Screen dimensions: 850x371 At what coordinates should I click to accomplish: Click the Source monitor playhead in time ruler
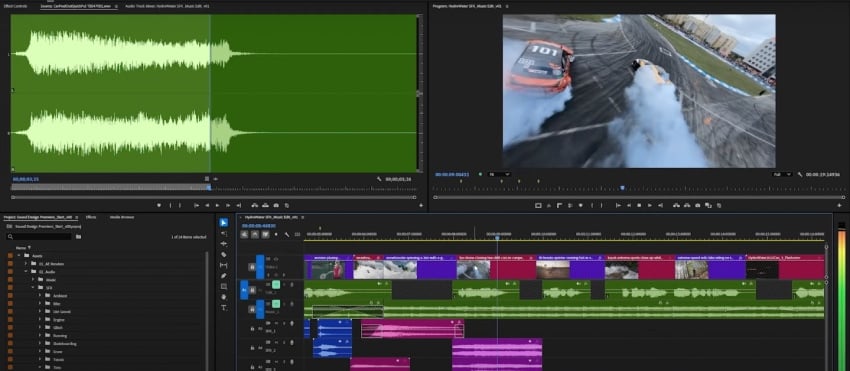click(x=209, y=188)
